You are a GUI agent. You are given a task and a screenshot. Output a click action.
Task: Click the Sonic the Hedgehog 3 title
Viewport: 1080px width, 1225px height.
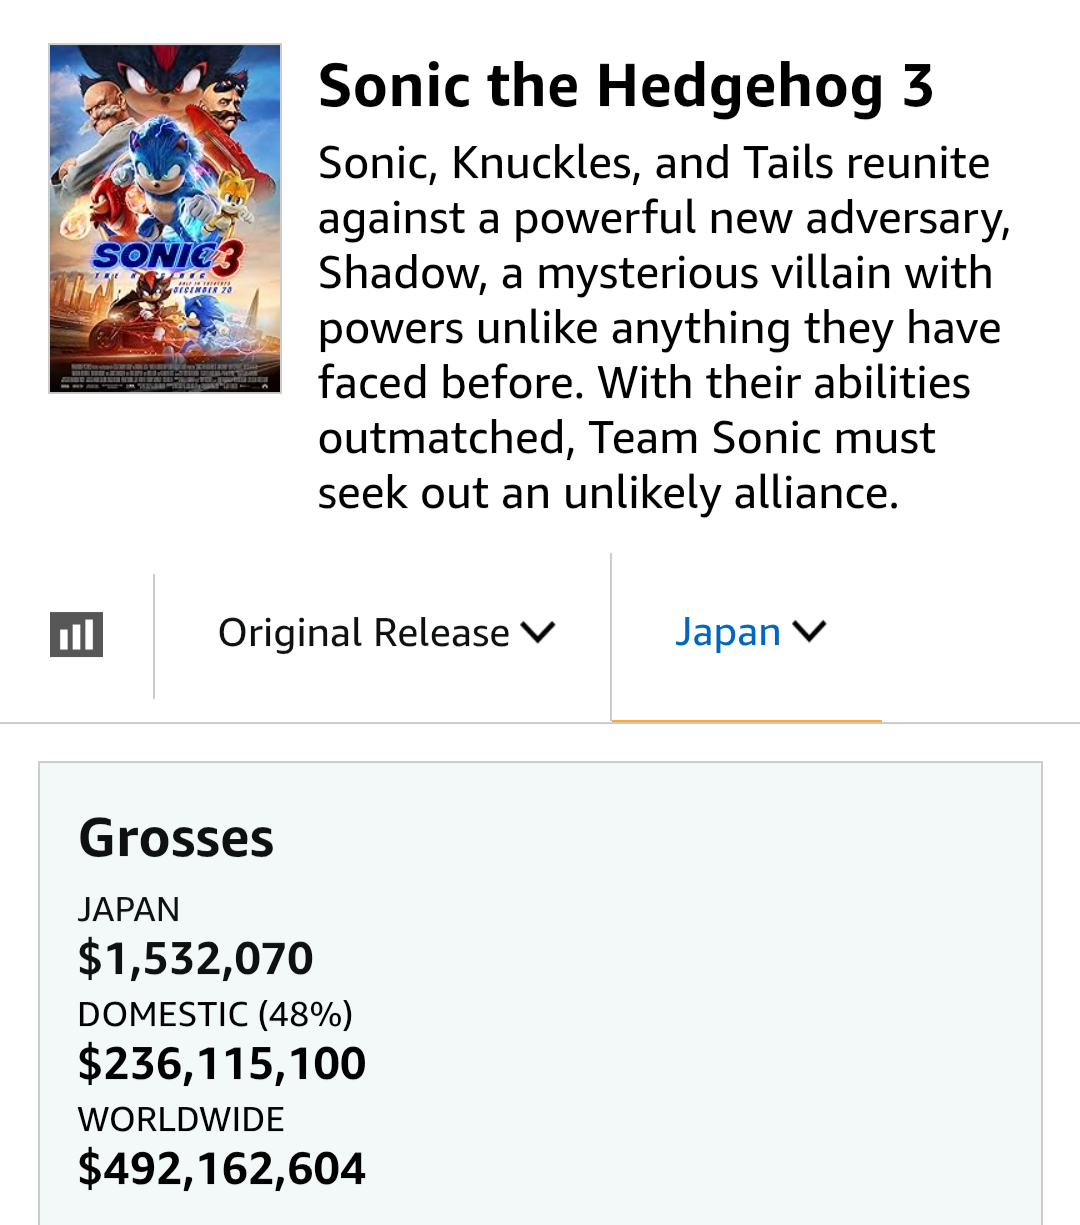click(626, 86)
